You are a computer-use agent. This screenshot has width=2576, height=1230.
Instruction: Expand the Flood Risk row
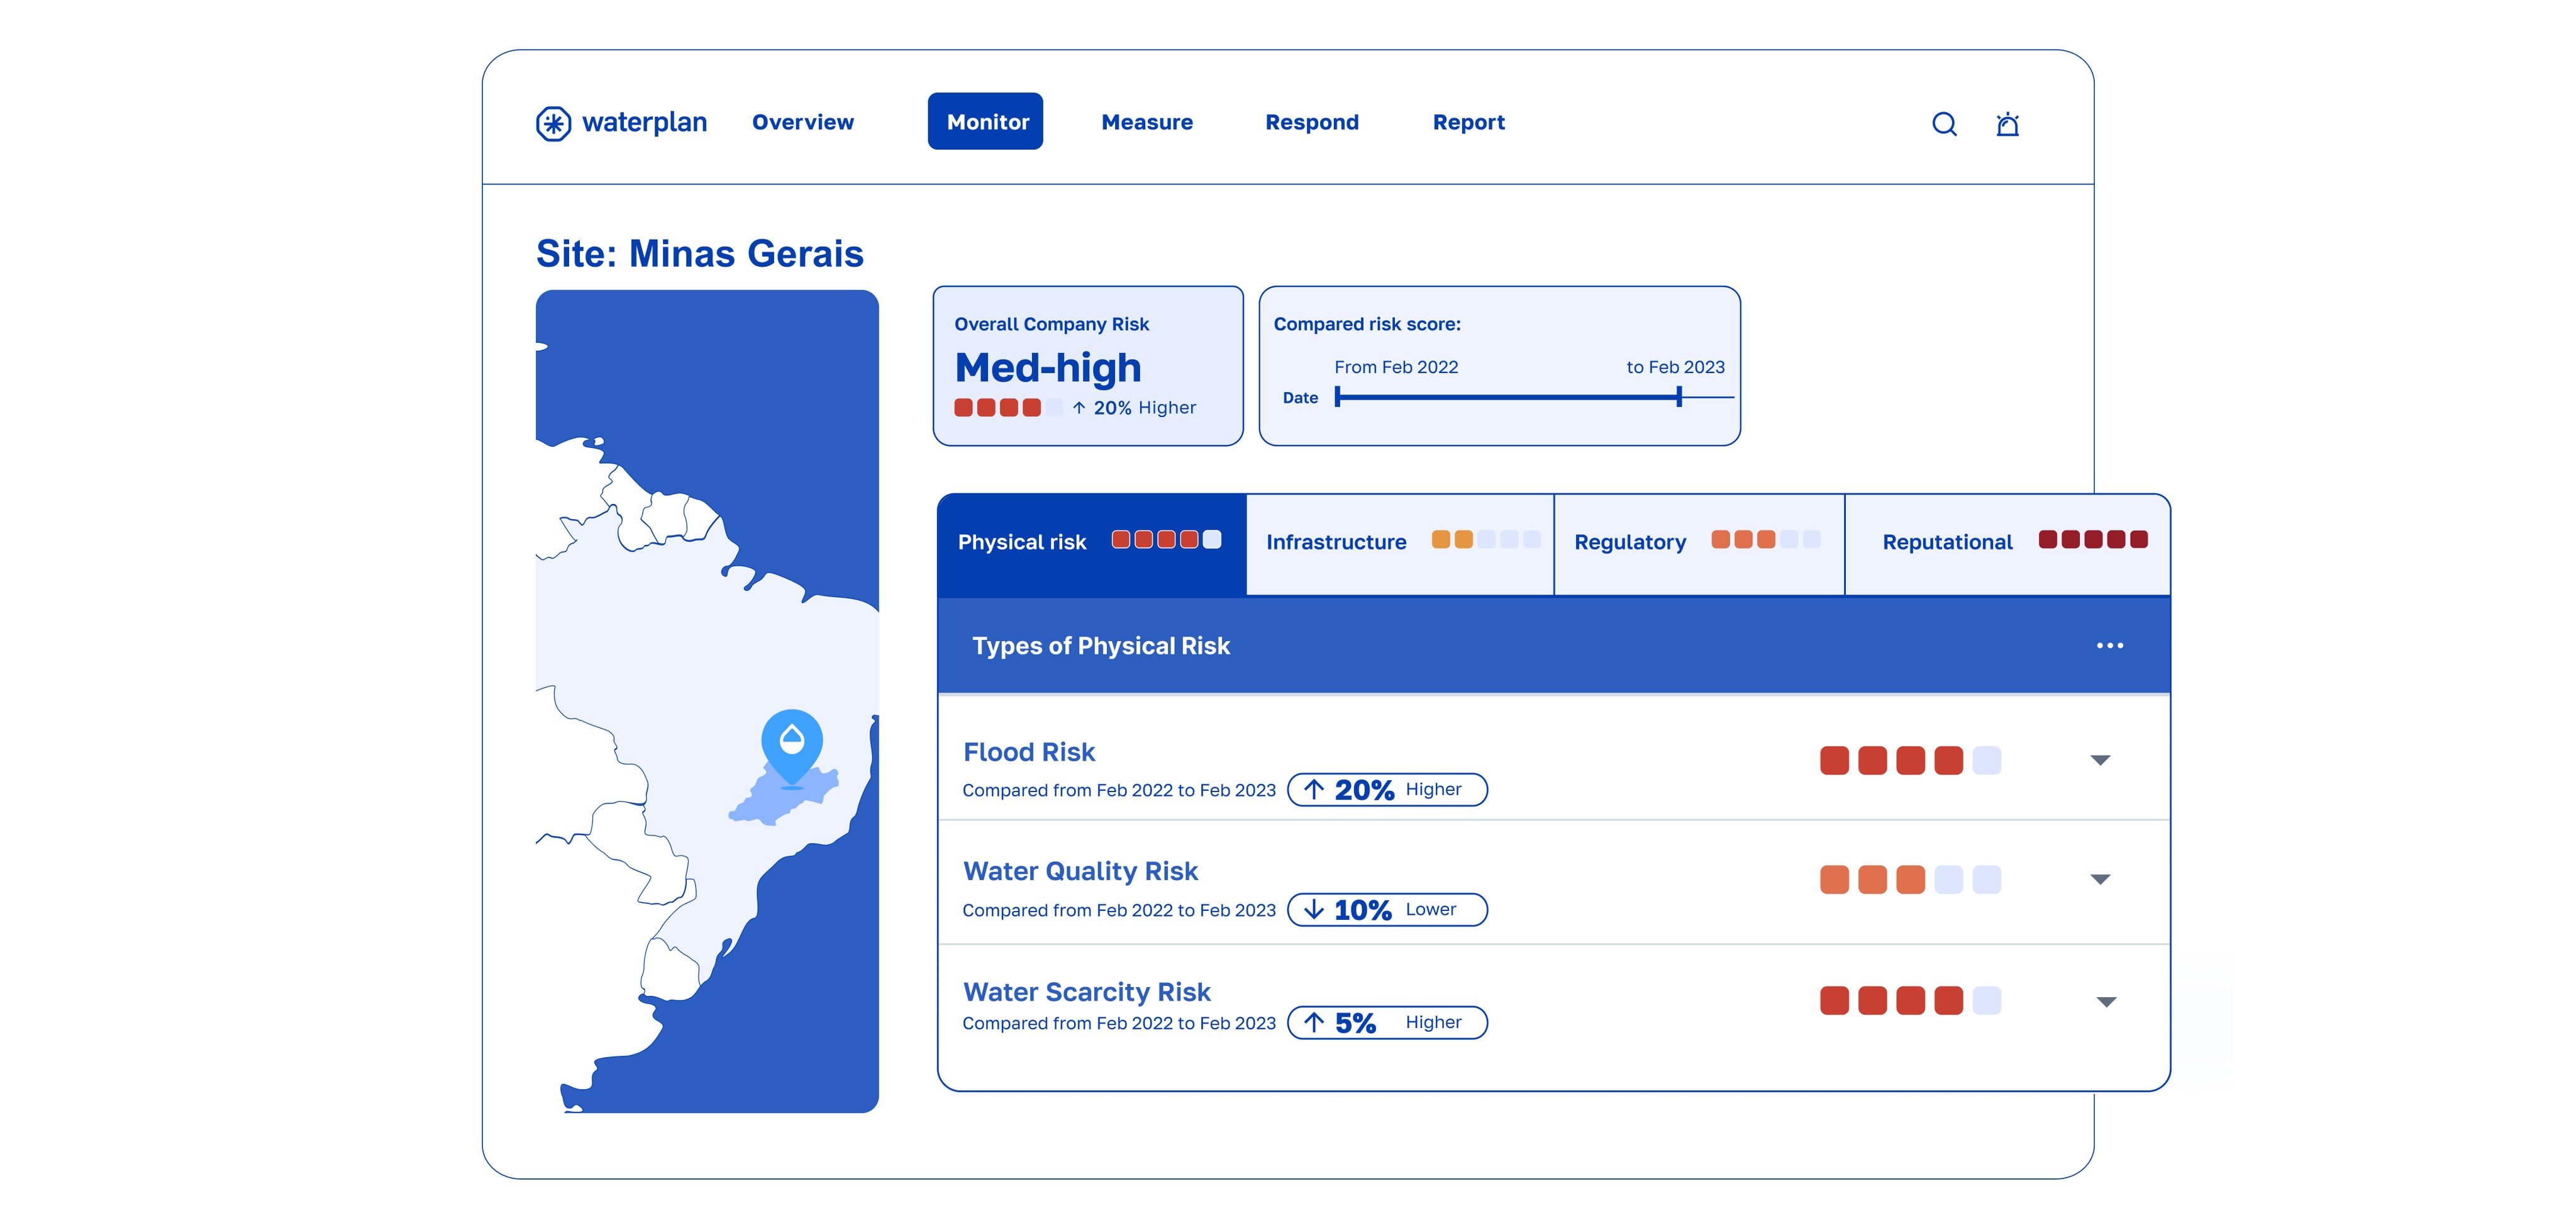coord(2100,760)
